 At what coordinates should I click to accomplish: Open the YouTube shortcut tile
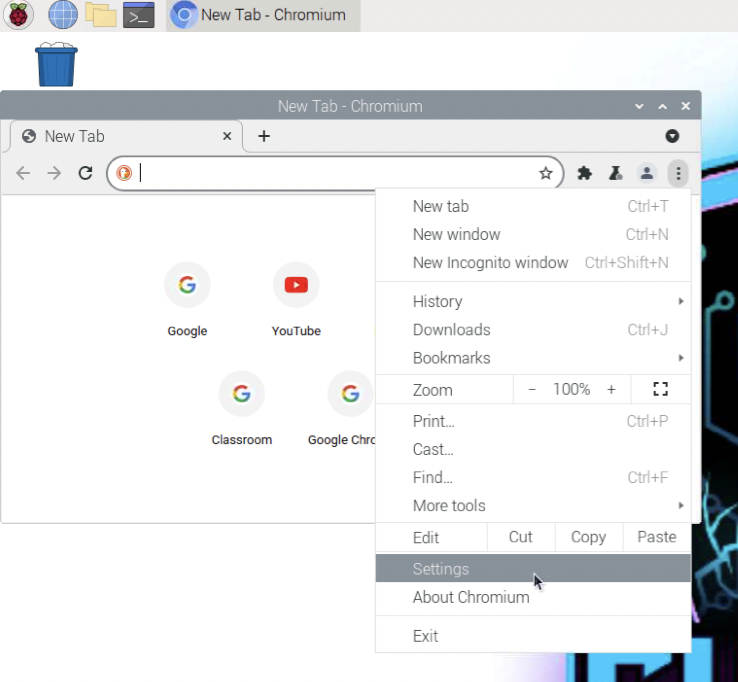click(x=296, y=299)
